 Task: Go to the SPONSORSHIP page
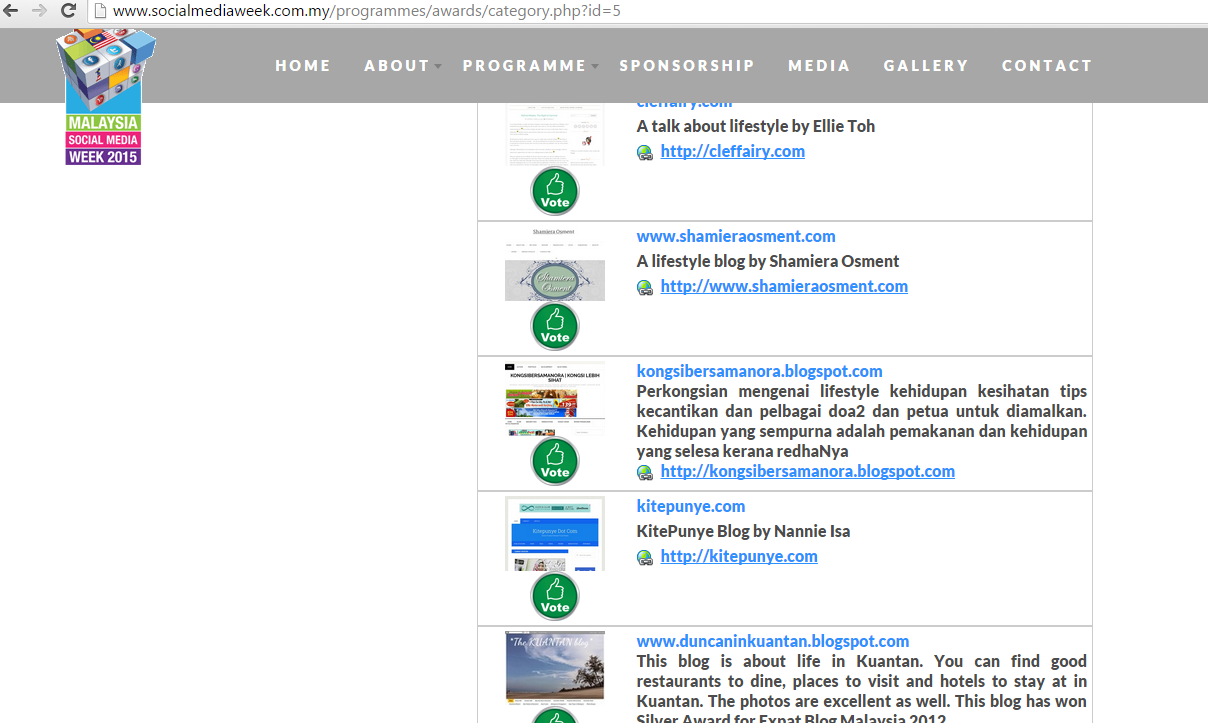coord(687,65)
